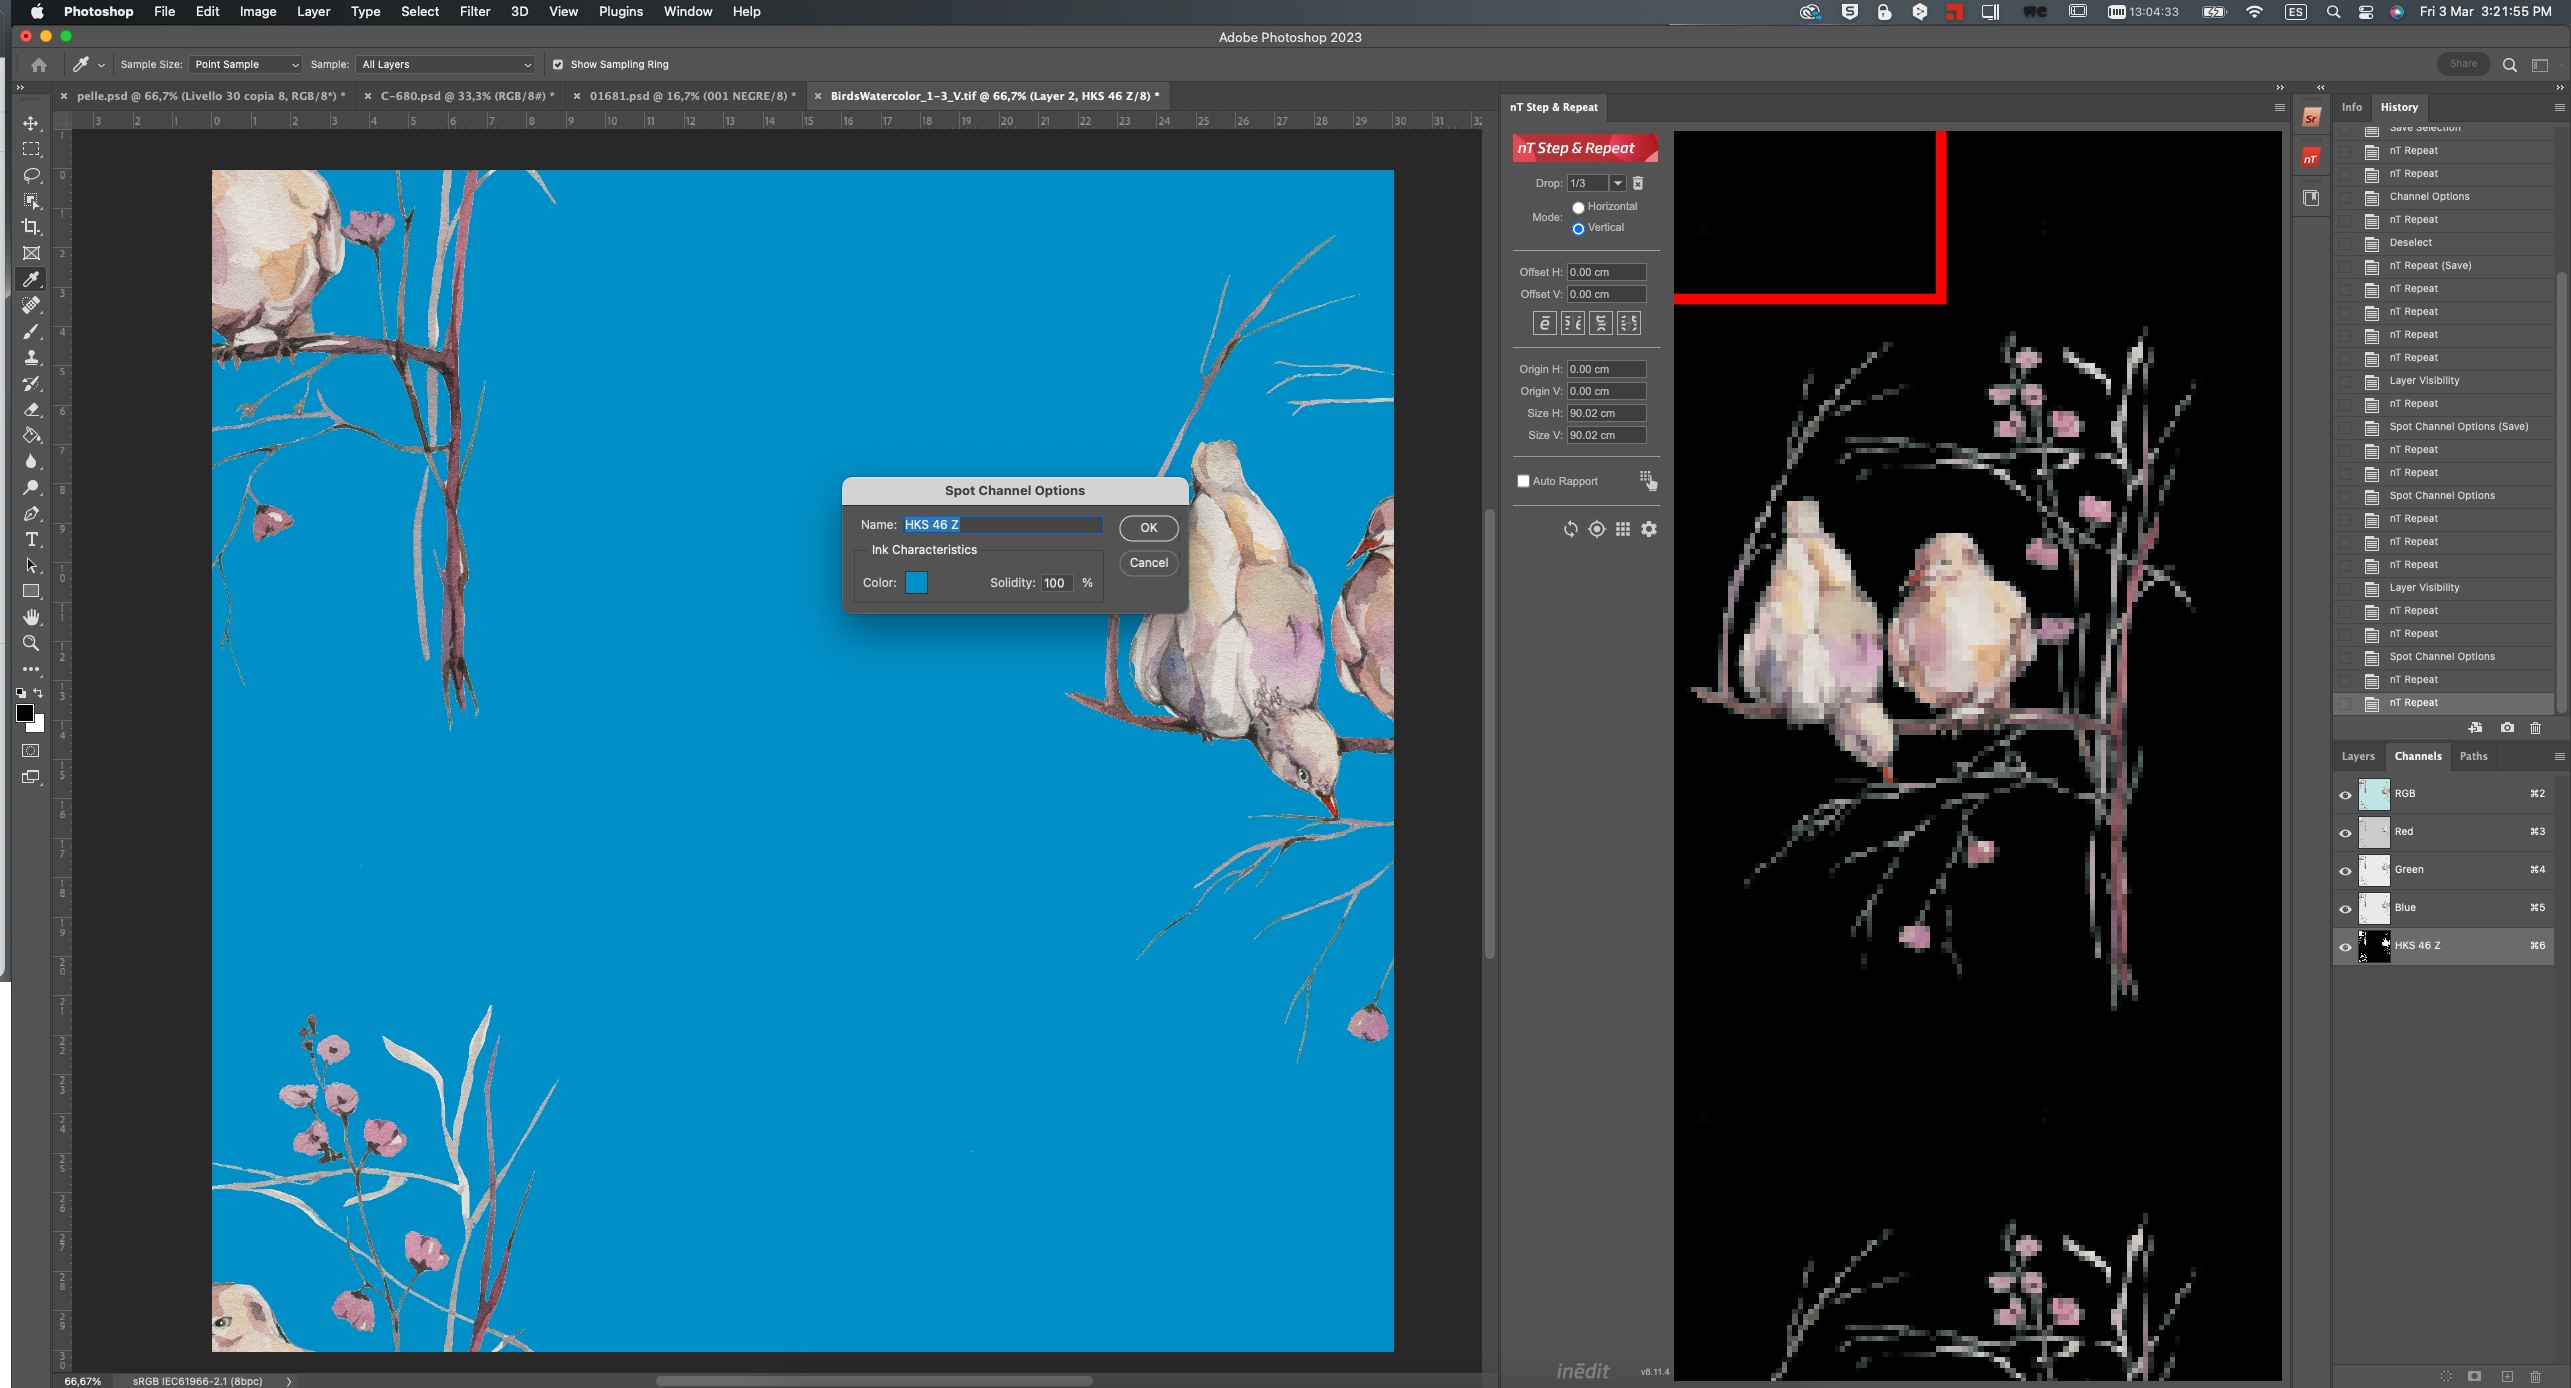
Task: Click the Solidity input field
Action: click(x=1056, y=583)
